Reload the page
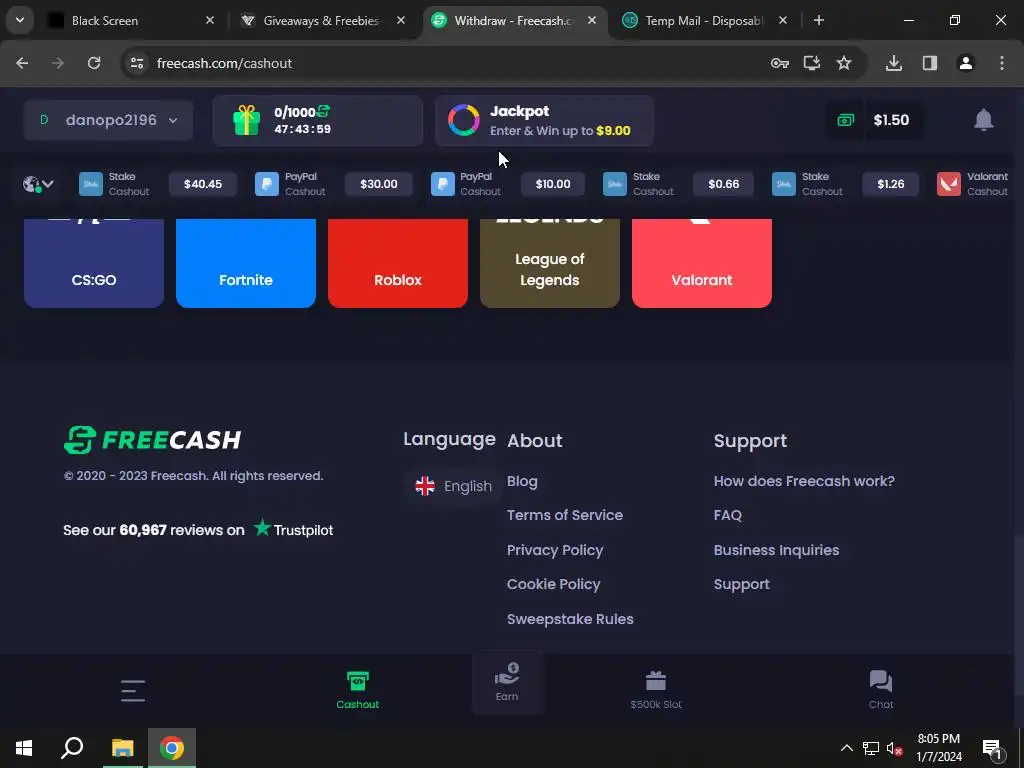 (94, 63)
